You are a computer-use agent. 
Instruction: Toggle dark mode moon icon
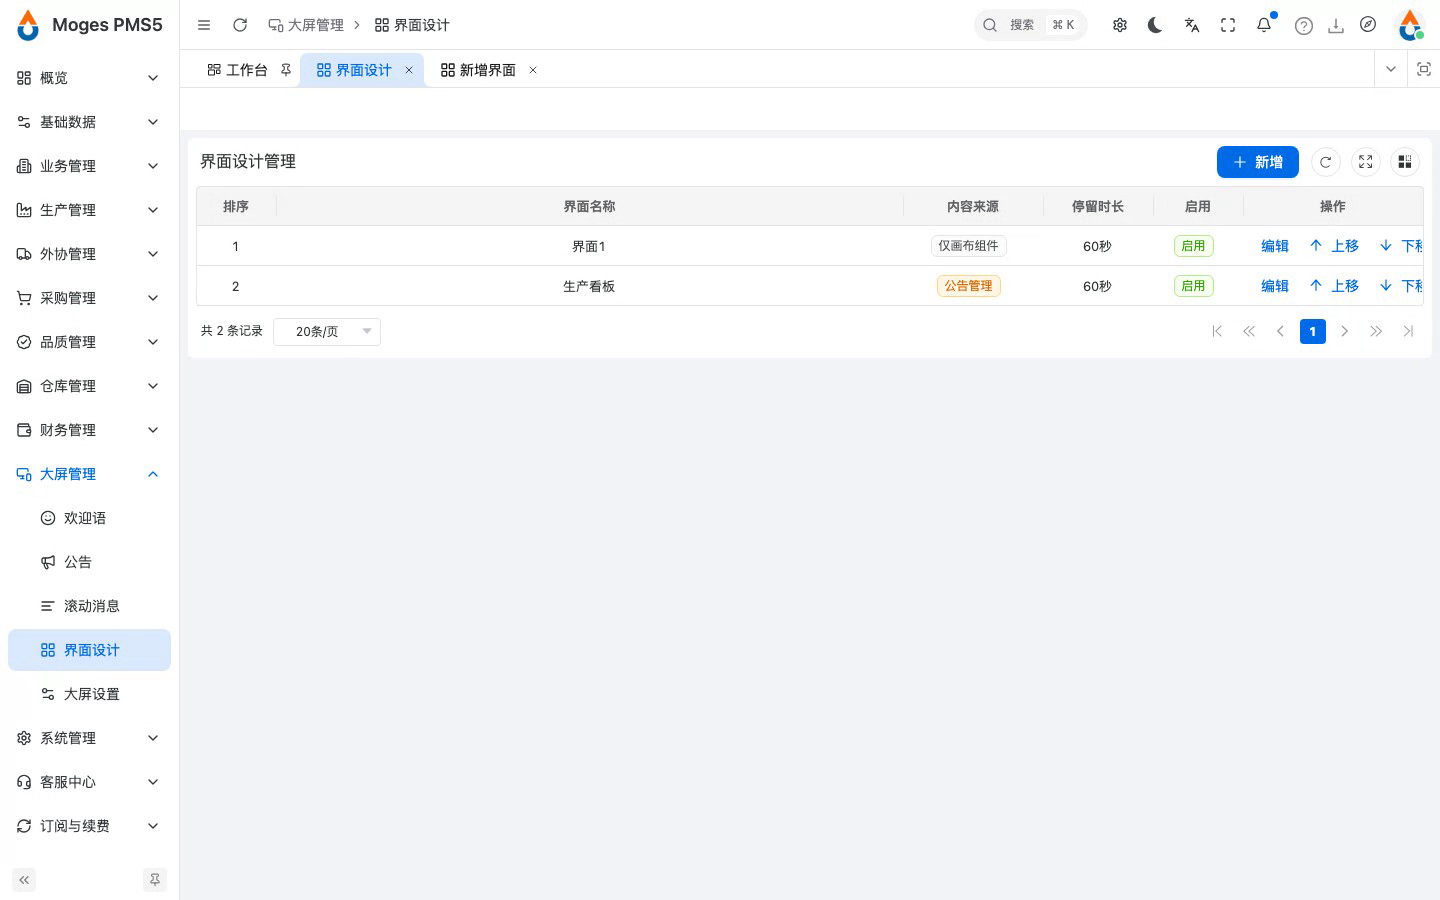(1156, 25)
